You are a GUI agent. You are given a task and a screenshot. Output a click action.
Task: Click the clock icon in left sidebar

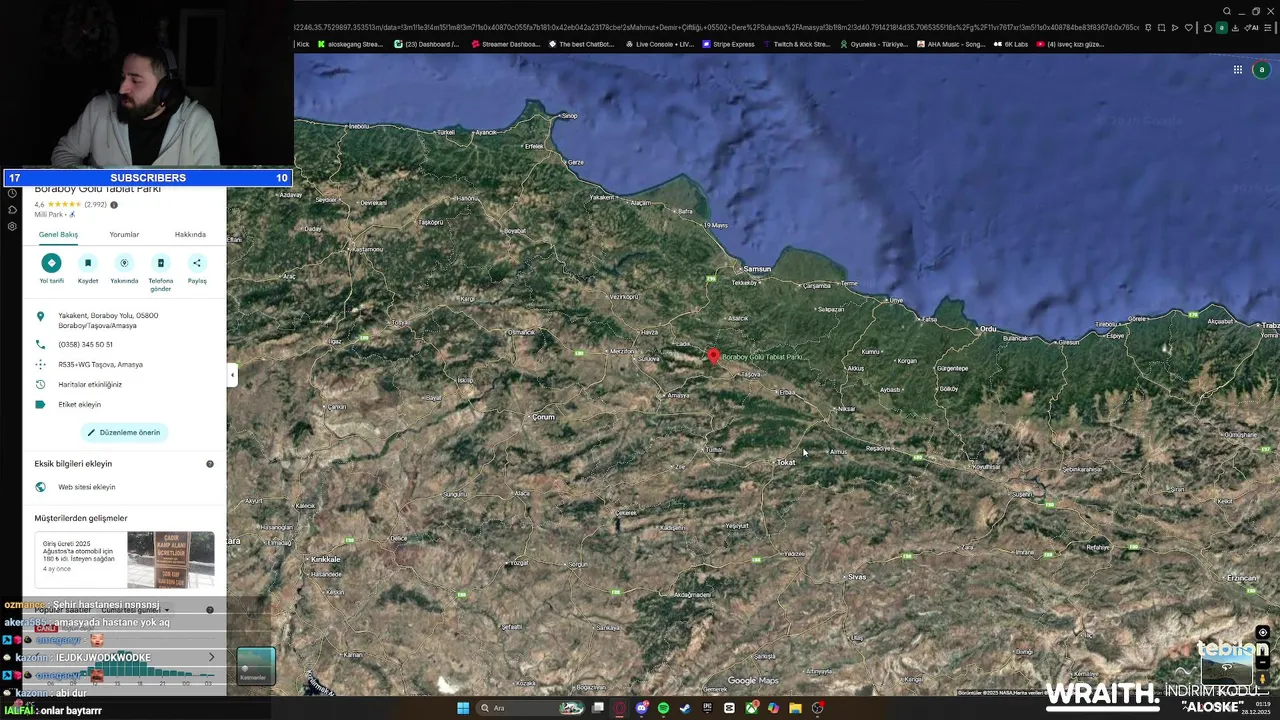click(x=12, y=193)
